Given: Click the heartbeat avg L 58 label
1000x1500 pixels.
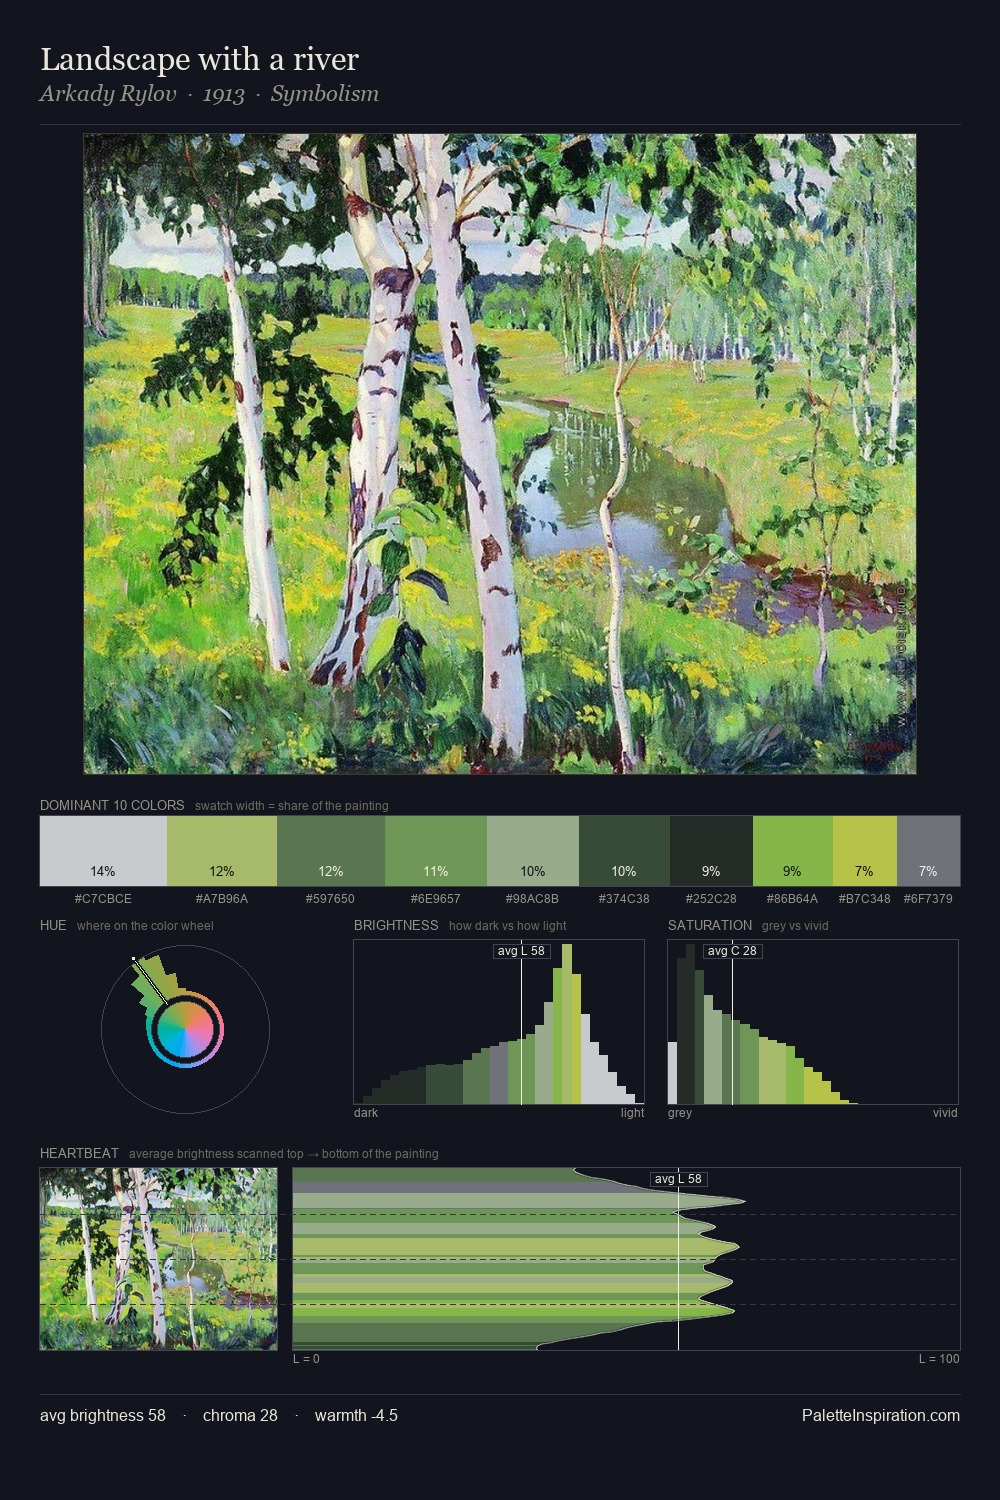Looking at the screenshot, I should pyautogui.click(x=679, y=1179).
